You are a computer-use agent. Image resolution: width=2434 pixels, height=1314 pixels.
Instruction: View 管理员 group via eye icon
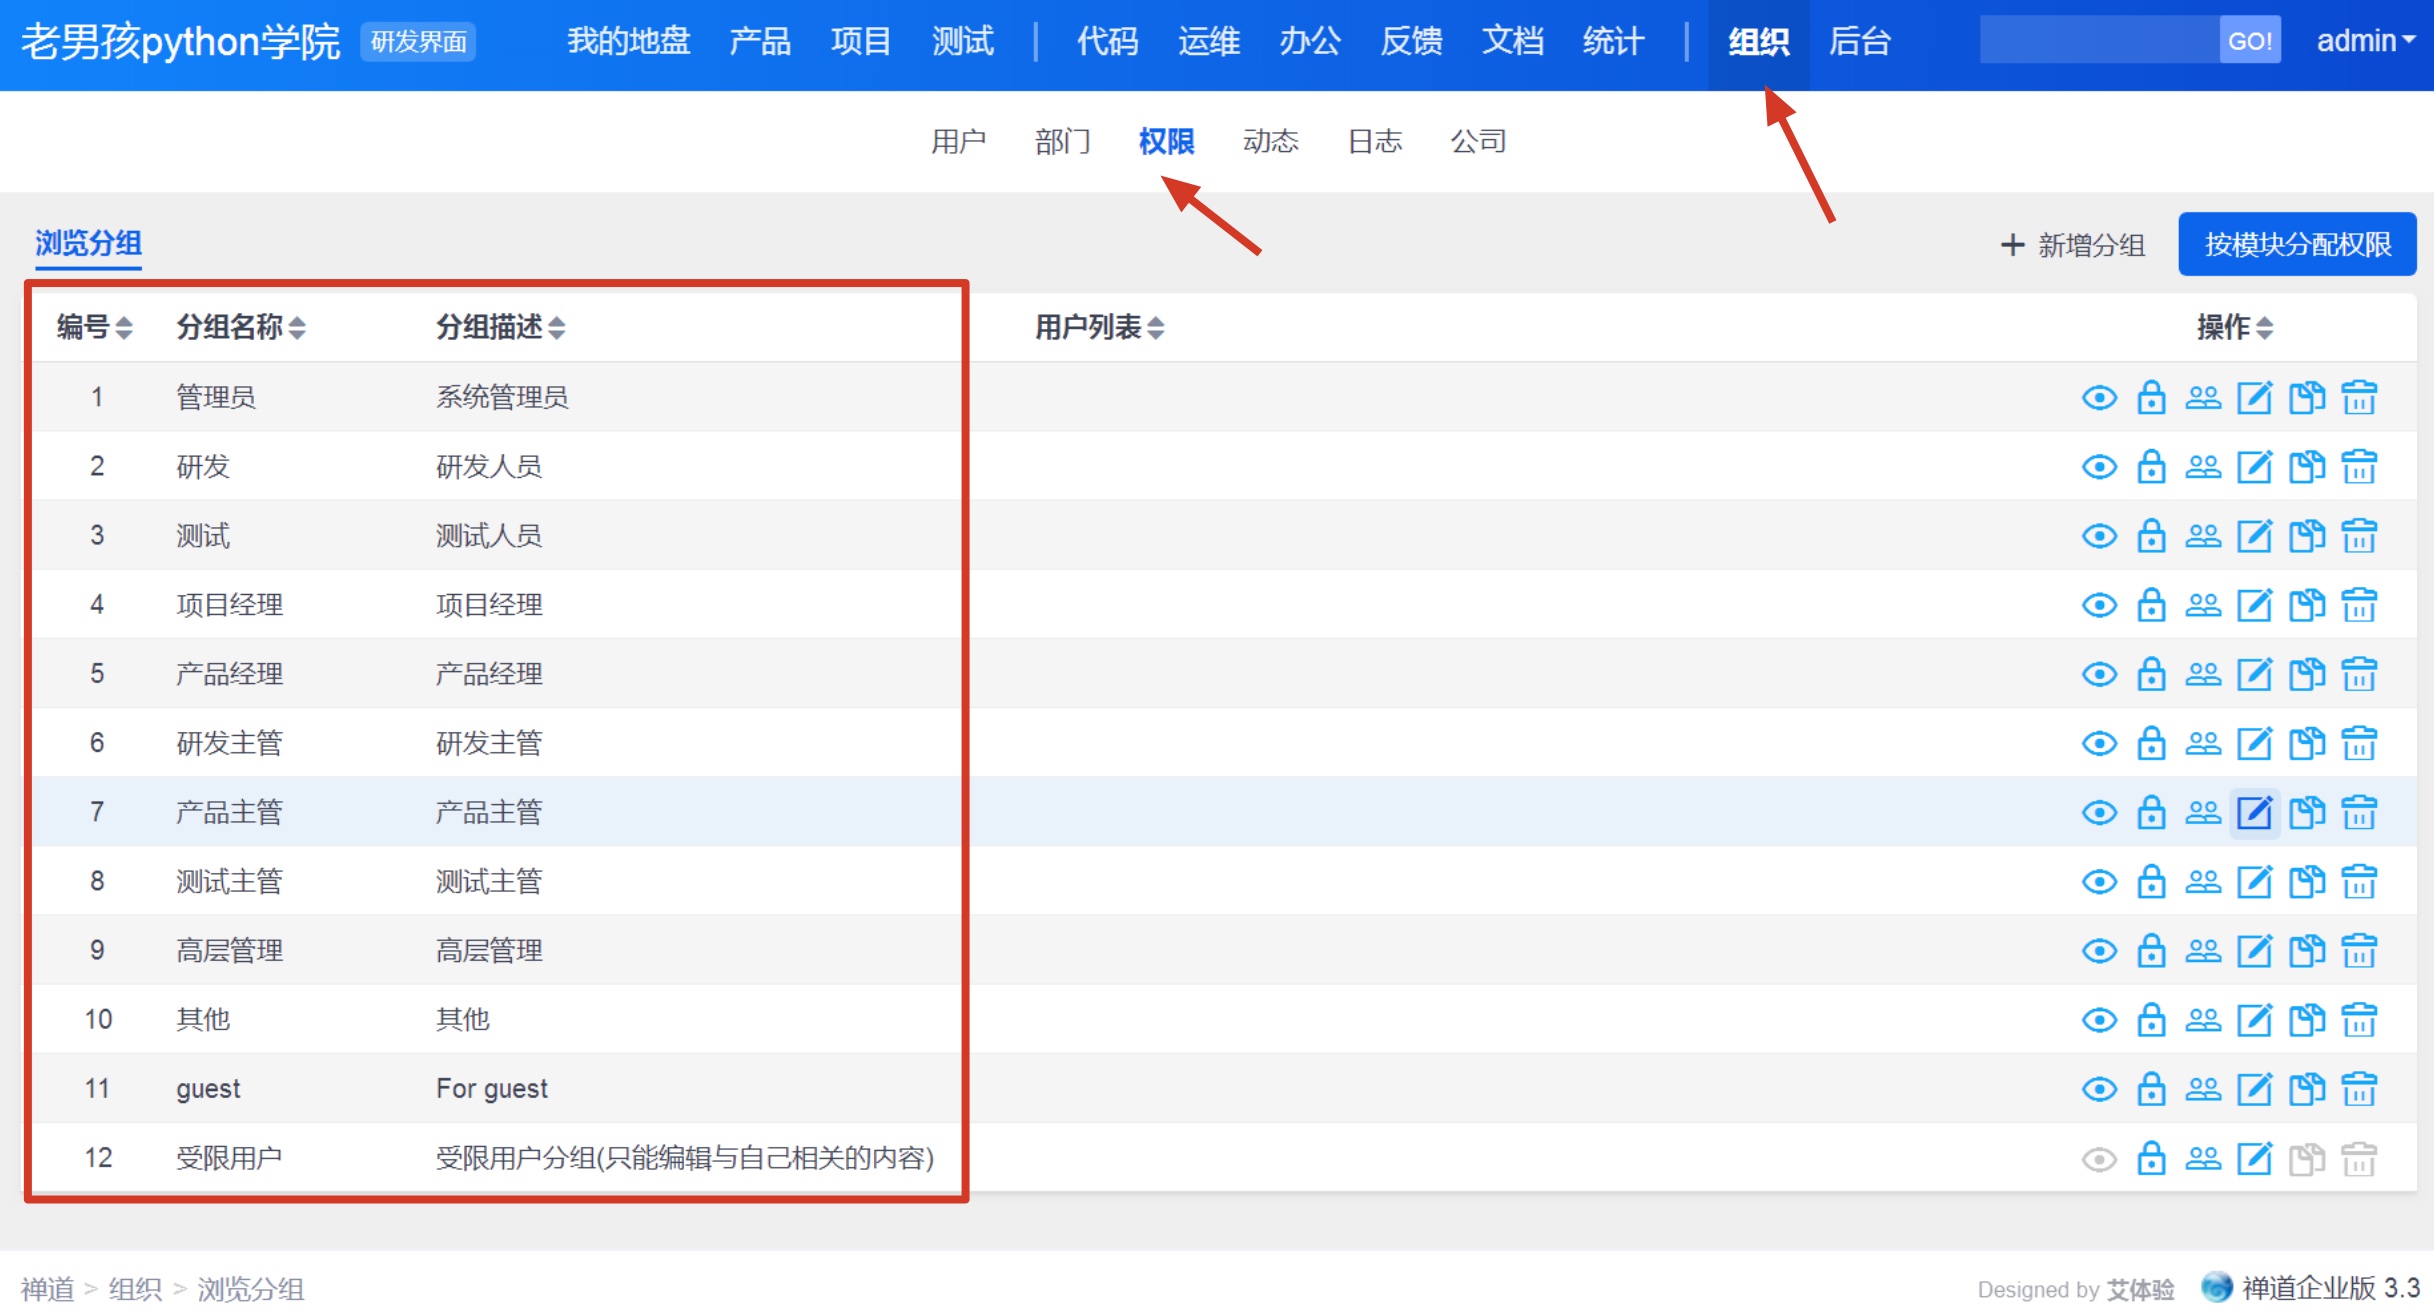[x=2099, y=398]
